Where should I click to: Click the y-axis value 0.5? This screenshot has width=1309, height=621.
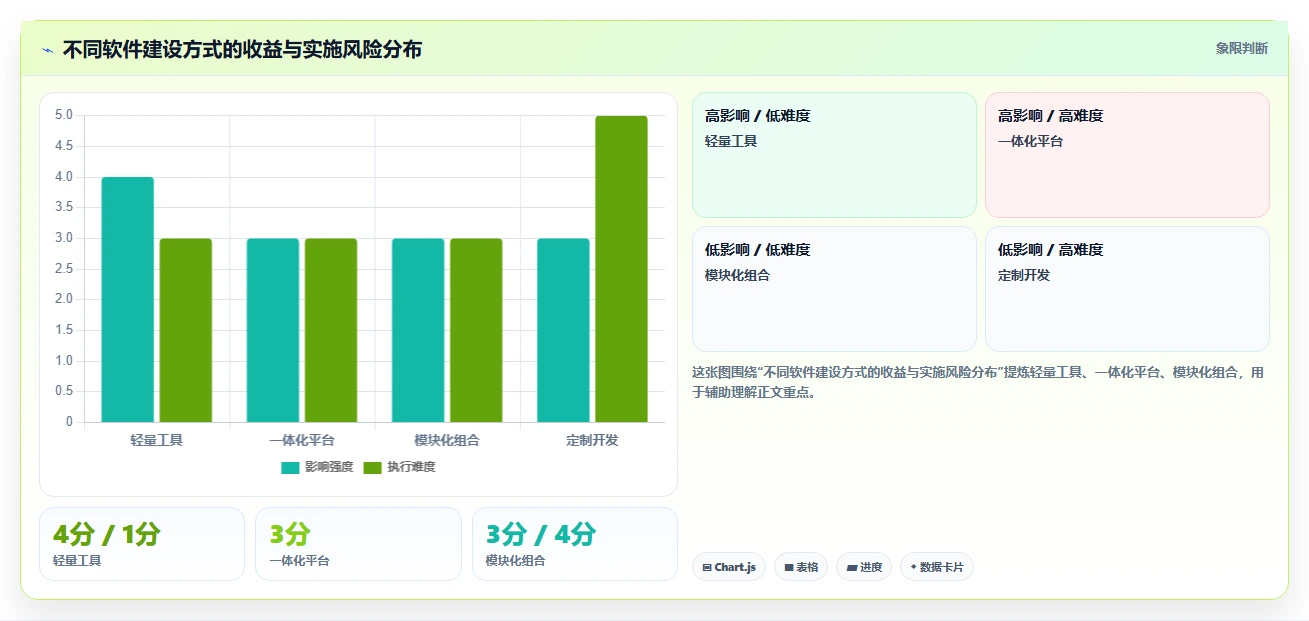pyautogui.click(x=64, y=391)
